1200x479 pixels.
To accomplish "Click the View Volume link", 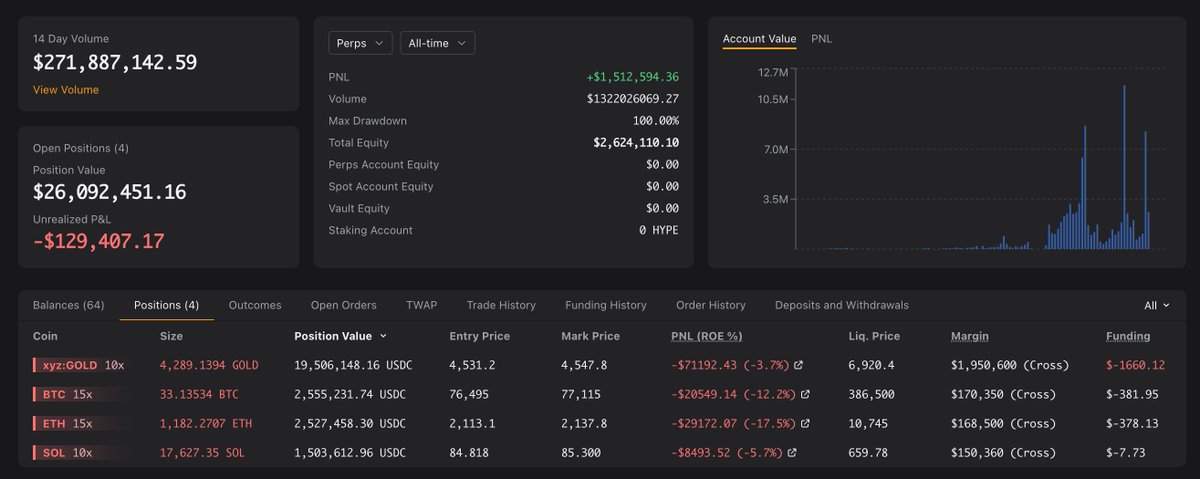I will click(66, 90).
